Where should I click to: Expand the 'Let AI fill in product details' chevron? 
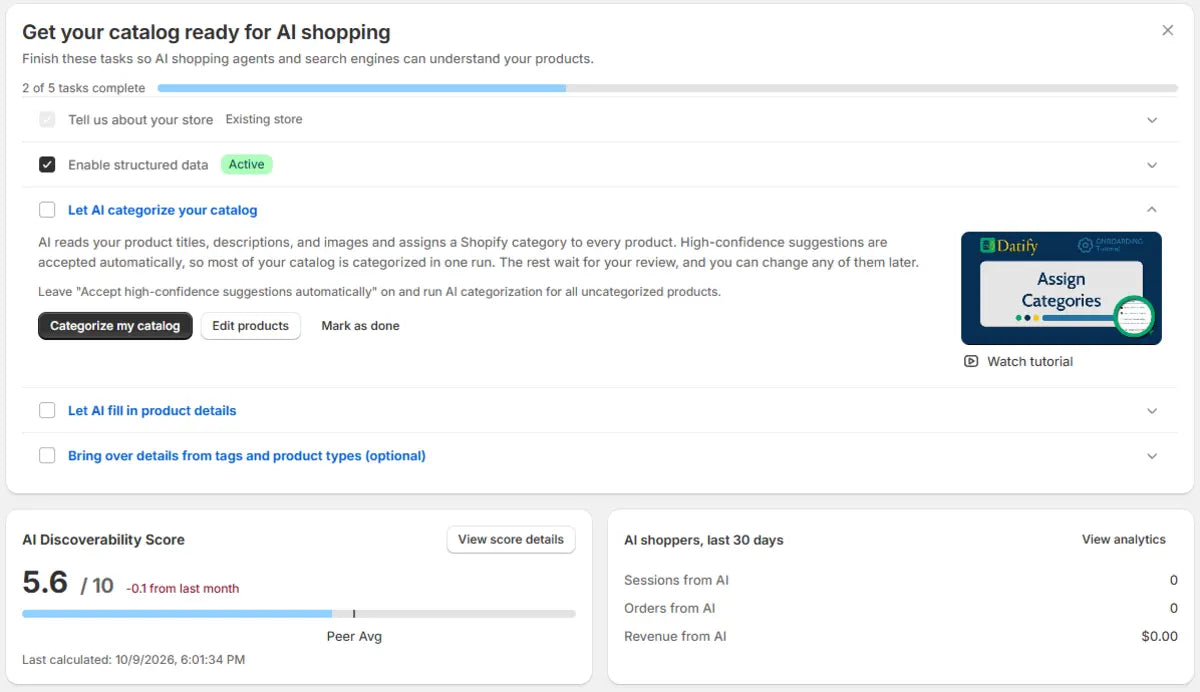pos(1152,411)
